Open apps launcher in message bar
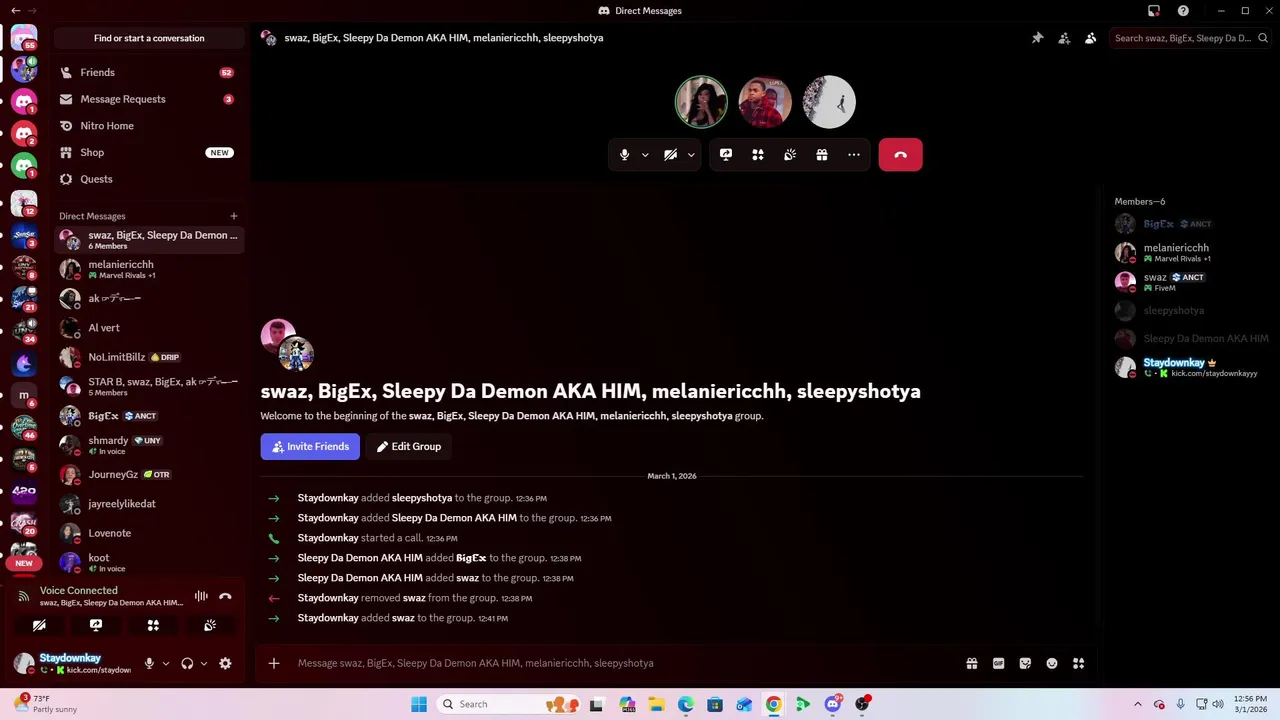The image size is (1280, 720). 1078,663
